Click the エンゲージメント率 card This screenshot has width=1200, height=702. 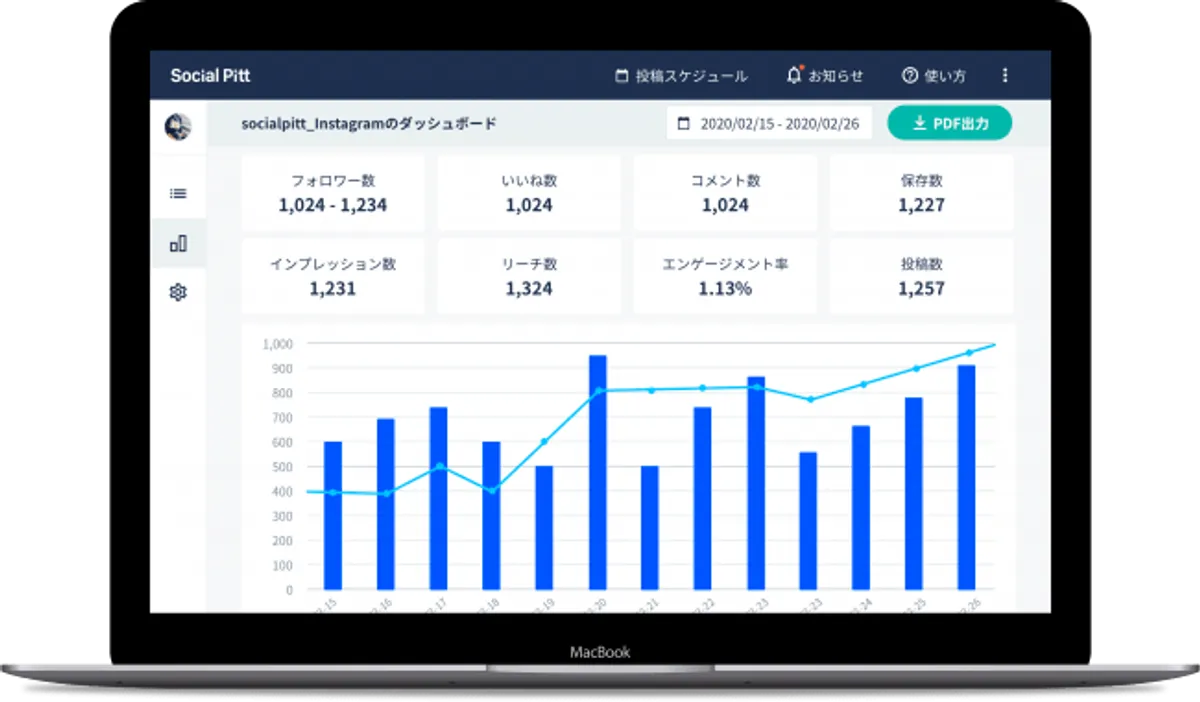coord(725,276)
